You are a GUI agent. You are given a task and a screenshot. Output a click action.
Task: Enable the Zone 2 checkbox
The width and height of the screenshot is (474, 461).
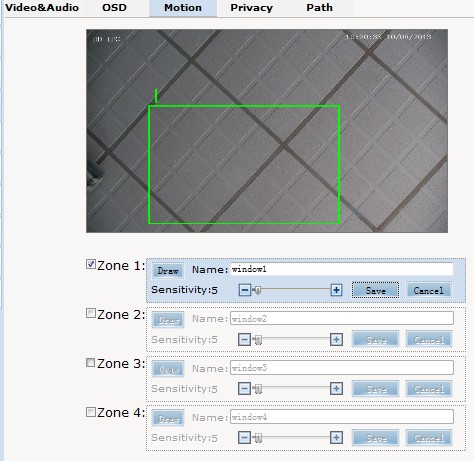click(91, 313)
